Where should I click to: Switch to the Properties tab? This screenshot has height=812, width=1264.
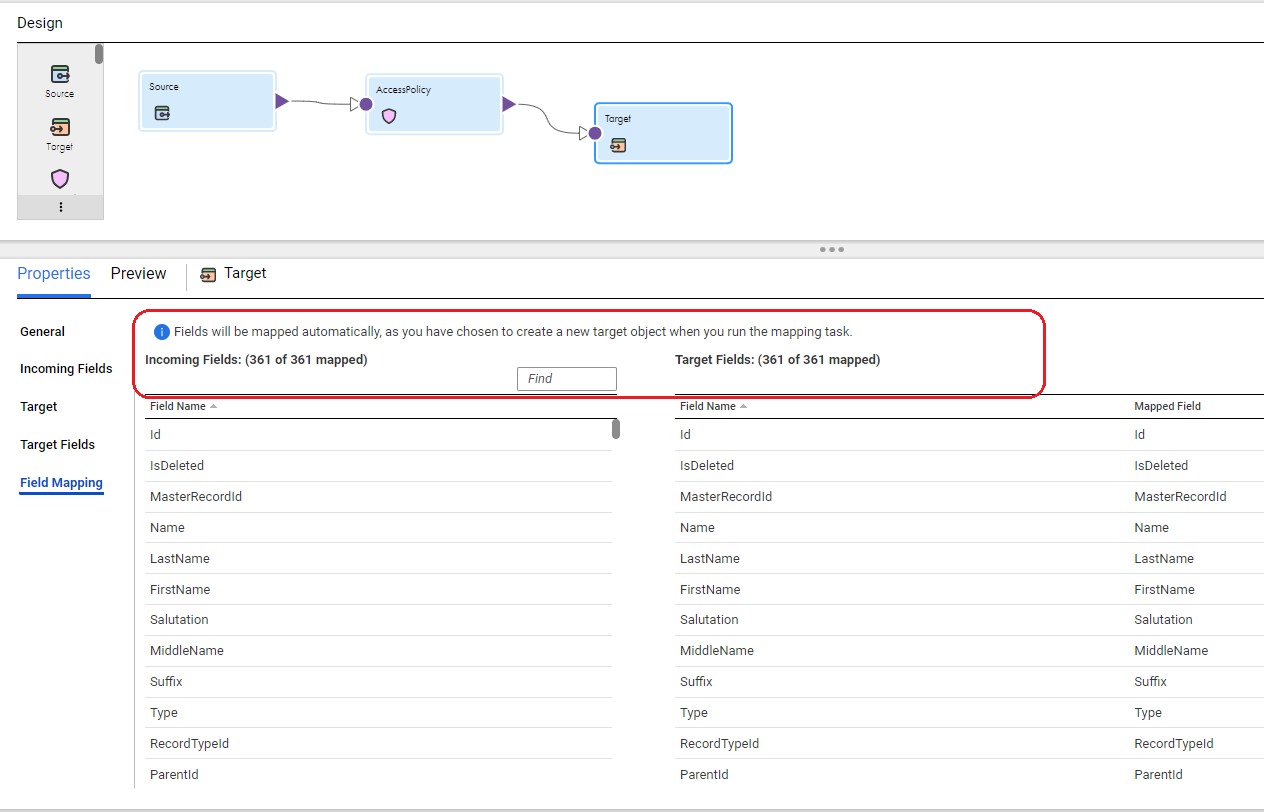click(x=54, y=274)
